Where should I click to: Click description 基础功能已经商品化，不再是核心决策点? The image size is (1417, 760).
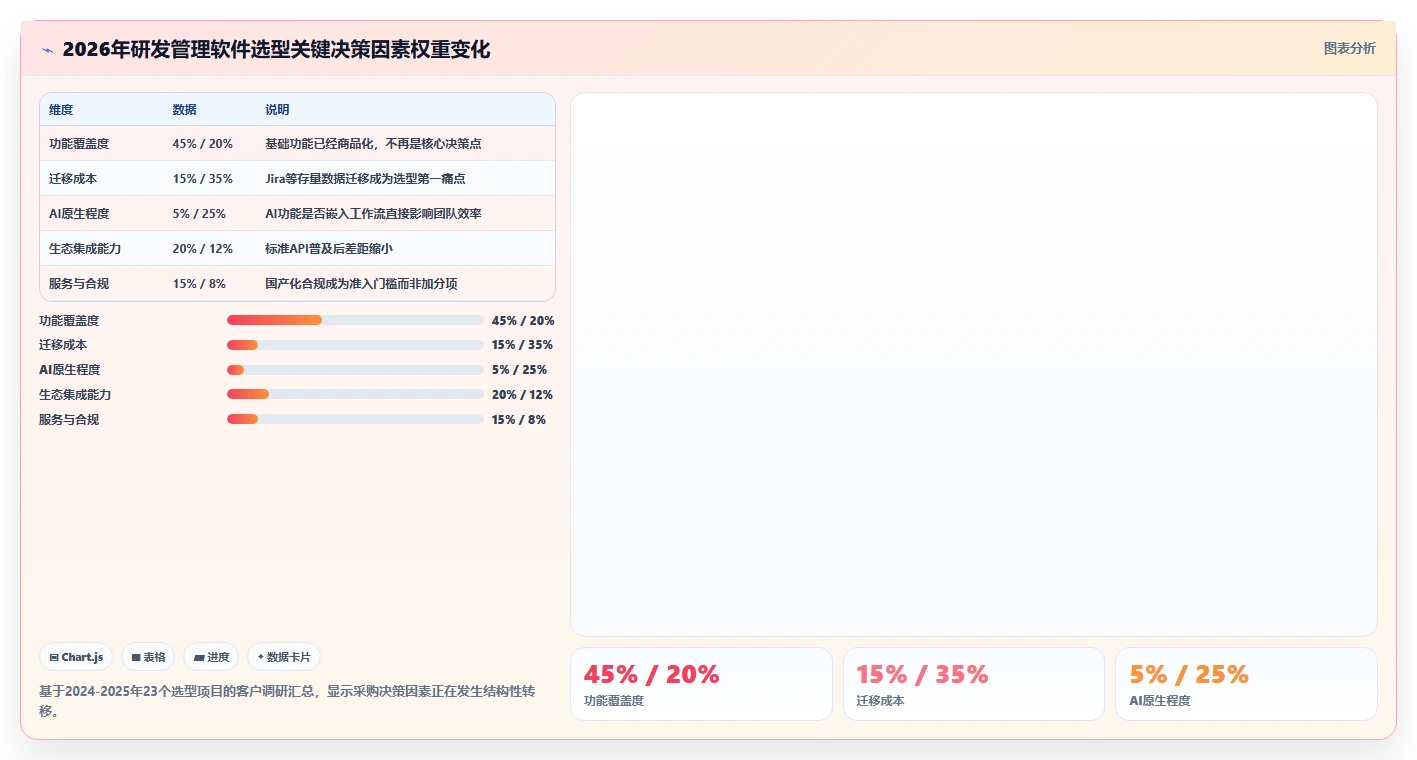pos(373,144)
